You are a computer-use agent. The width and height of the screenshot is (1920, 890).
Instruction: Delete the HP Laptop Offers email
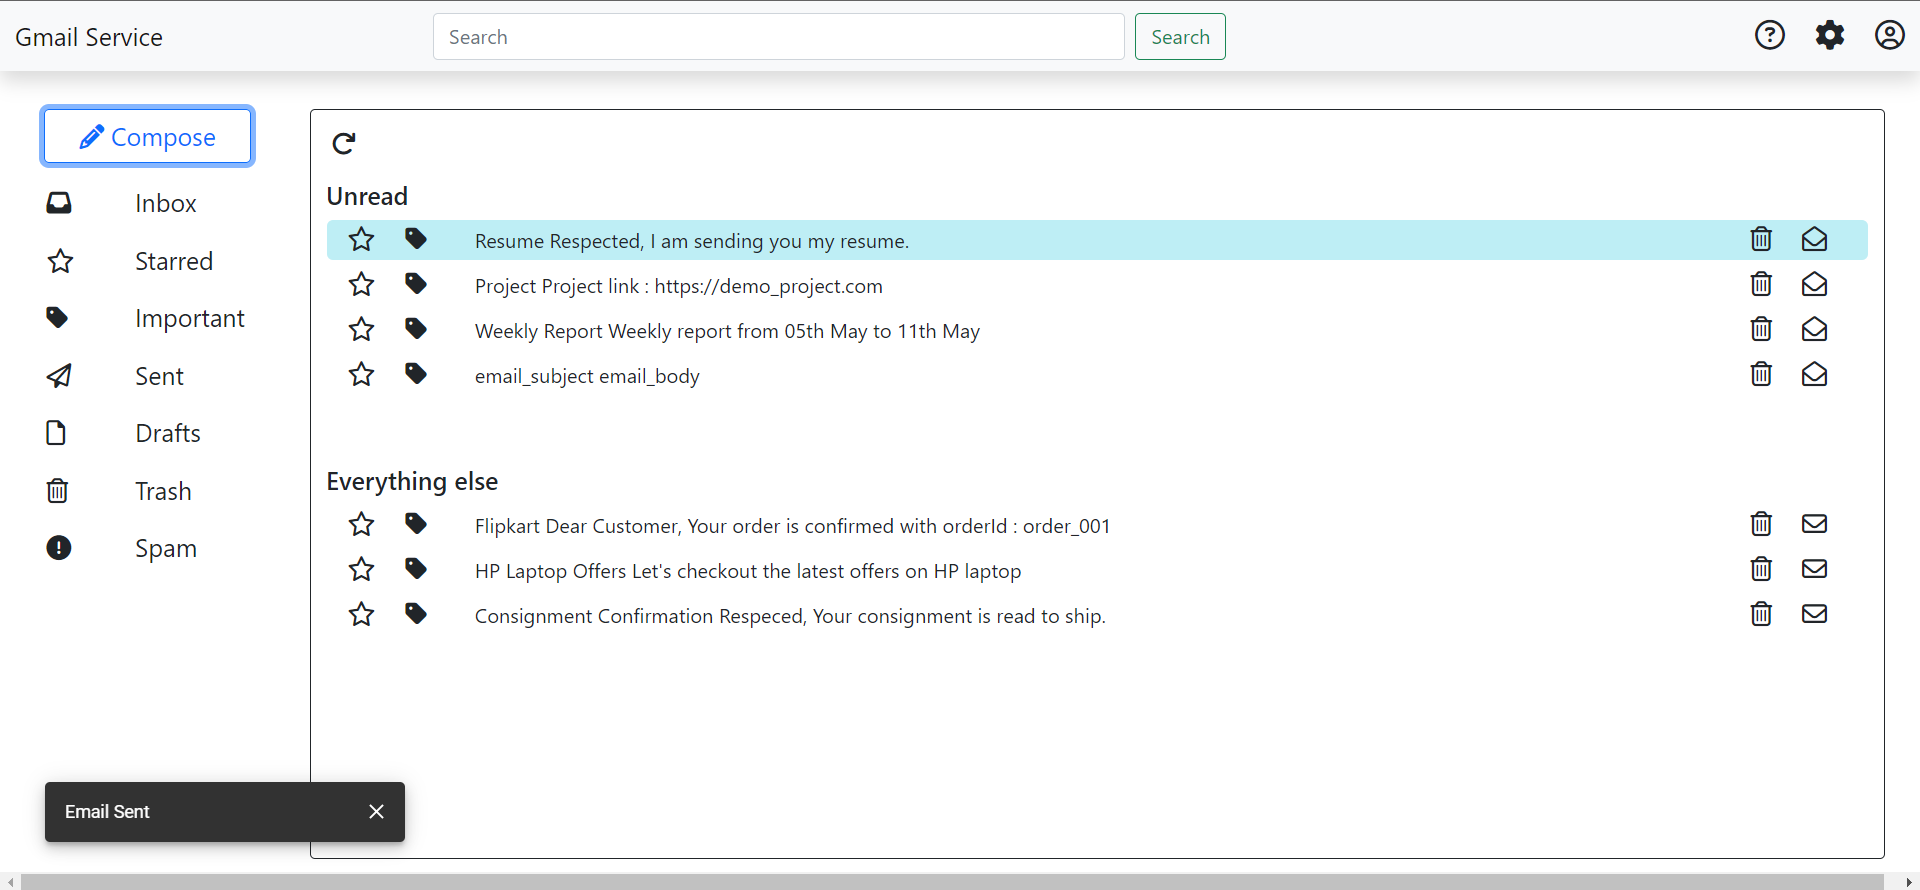1761,569
